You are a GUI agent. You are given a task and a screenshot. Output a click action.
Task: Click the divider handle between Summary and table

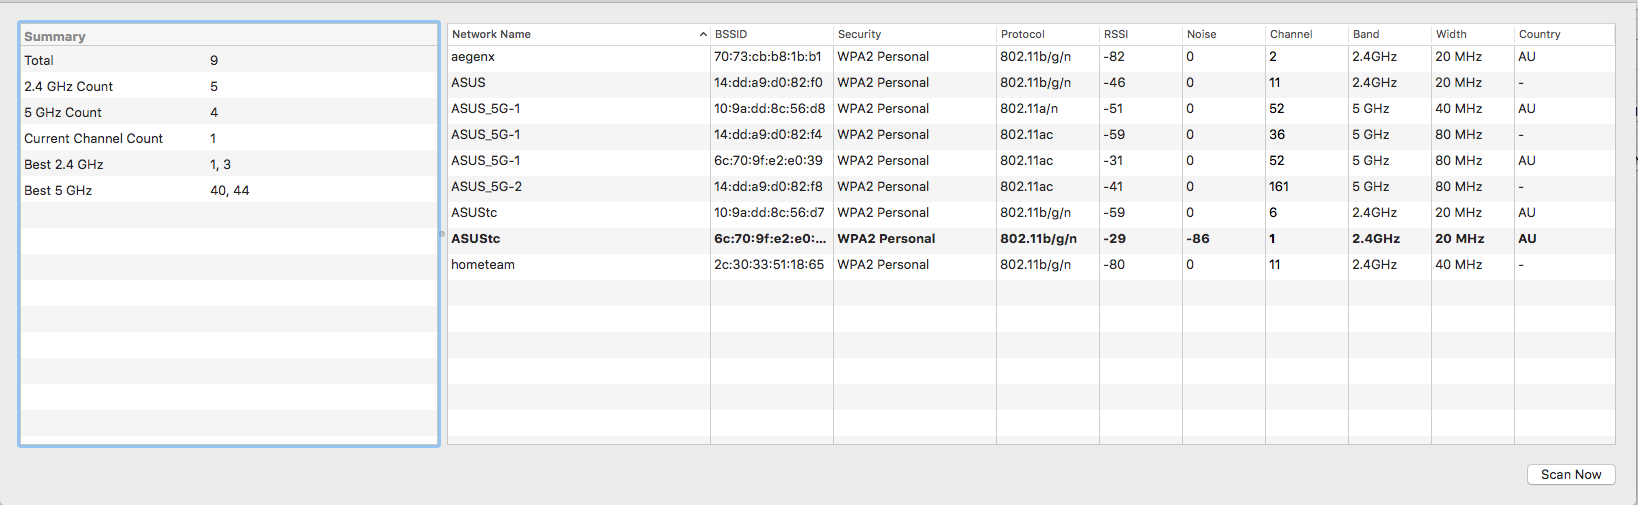pos(442,234)
